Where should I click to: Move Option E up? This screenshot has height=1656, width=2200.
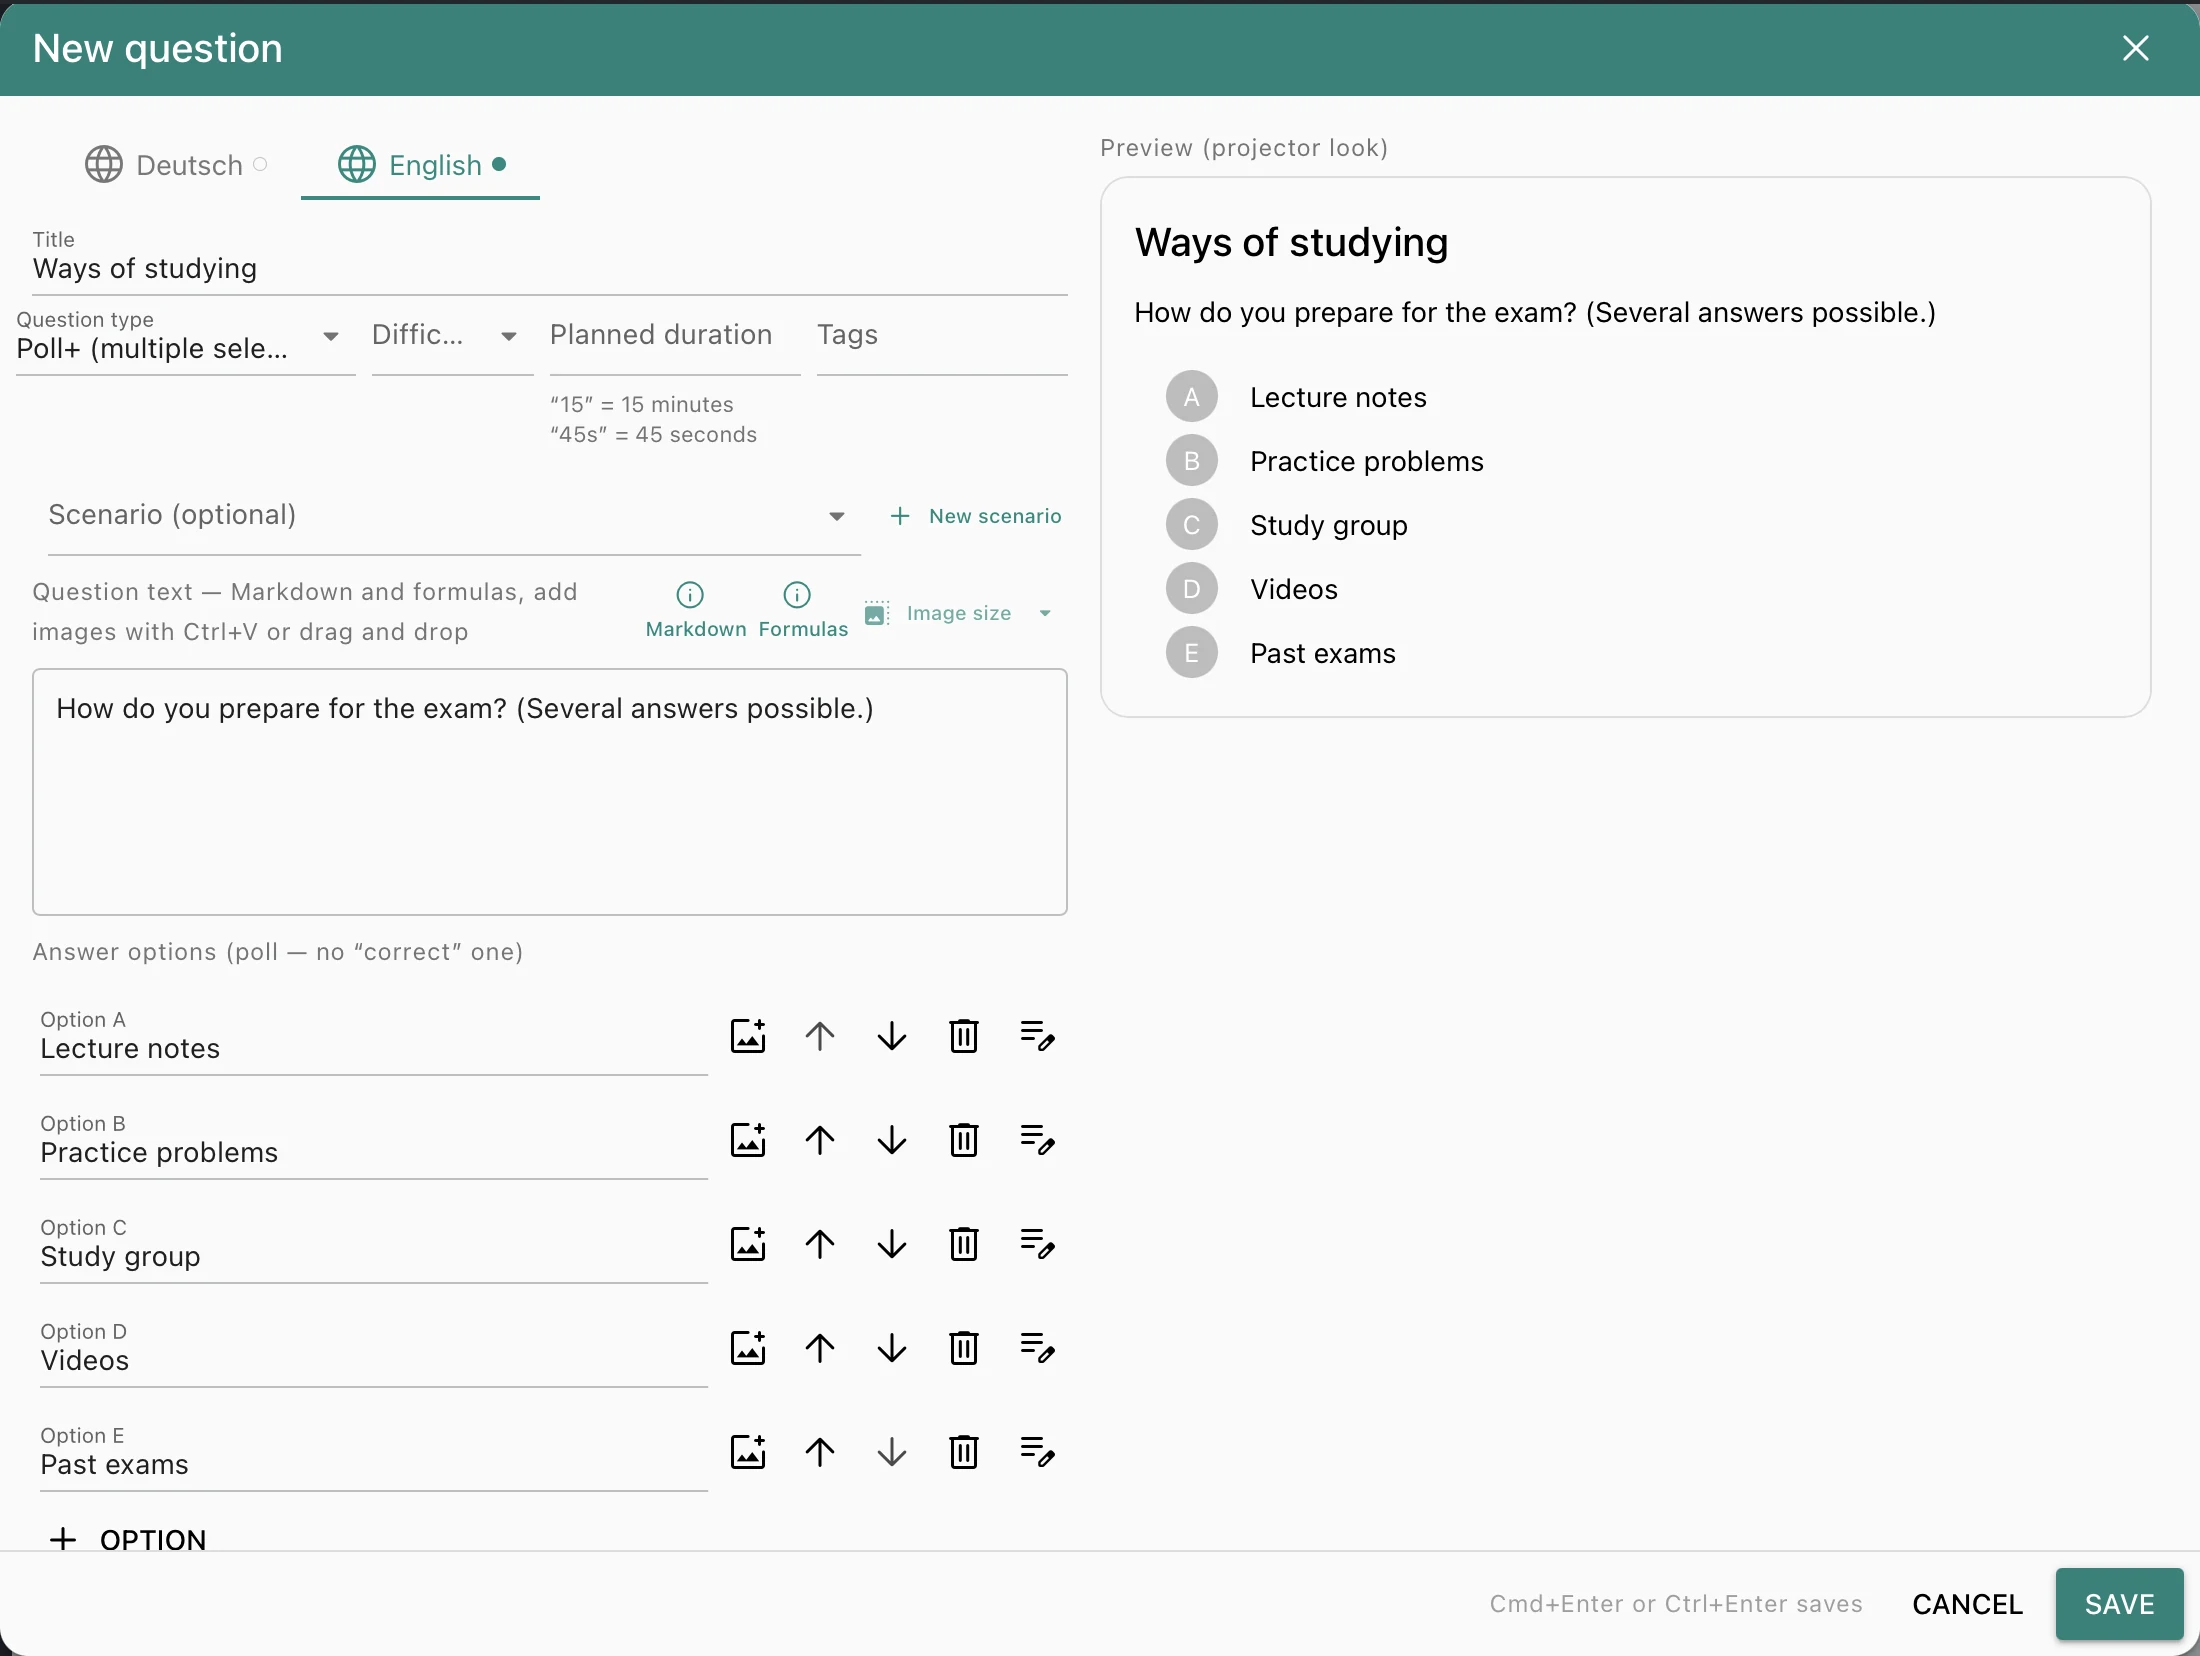coord(820,1452)
